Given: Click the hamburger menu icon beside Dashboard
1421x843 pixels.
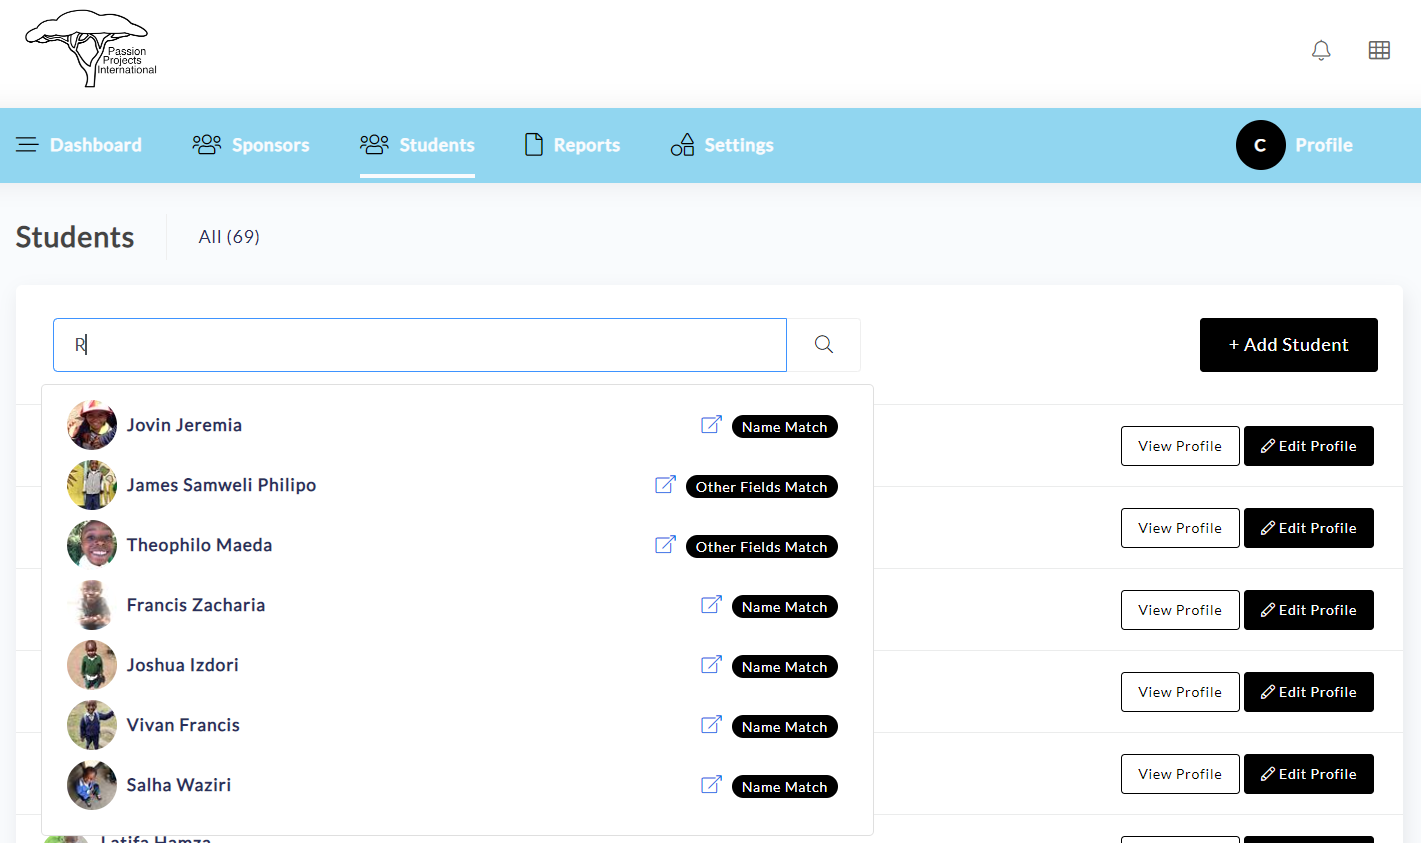Looking at the screenshot, I should coord(27,145).
